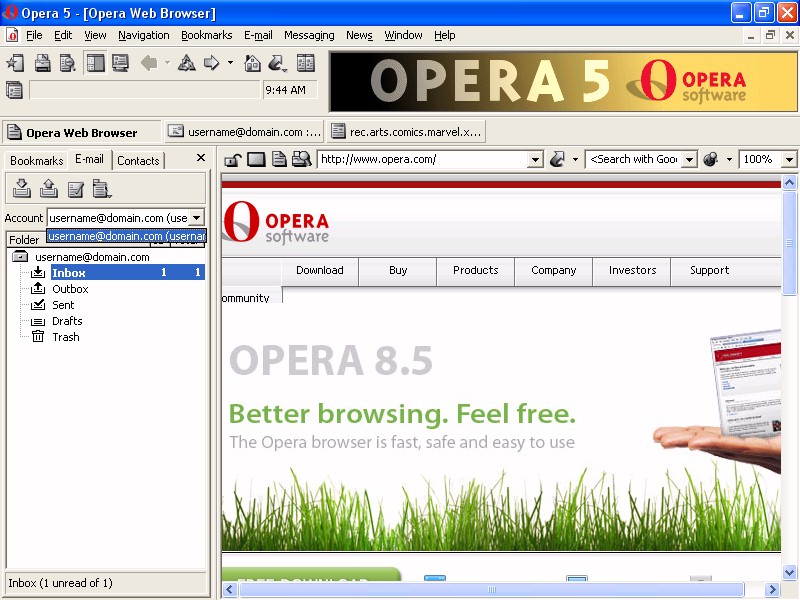This screenshot has width=800, height=600.
Task: Open the Drafts folder
Action: tap(67, 321)
